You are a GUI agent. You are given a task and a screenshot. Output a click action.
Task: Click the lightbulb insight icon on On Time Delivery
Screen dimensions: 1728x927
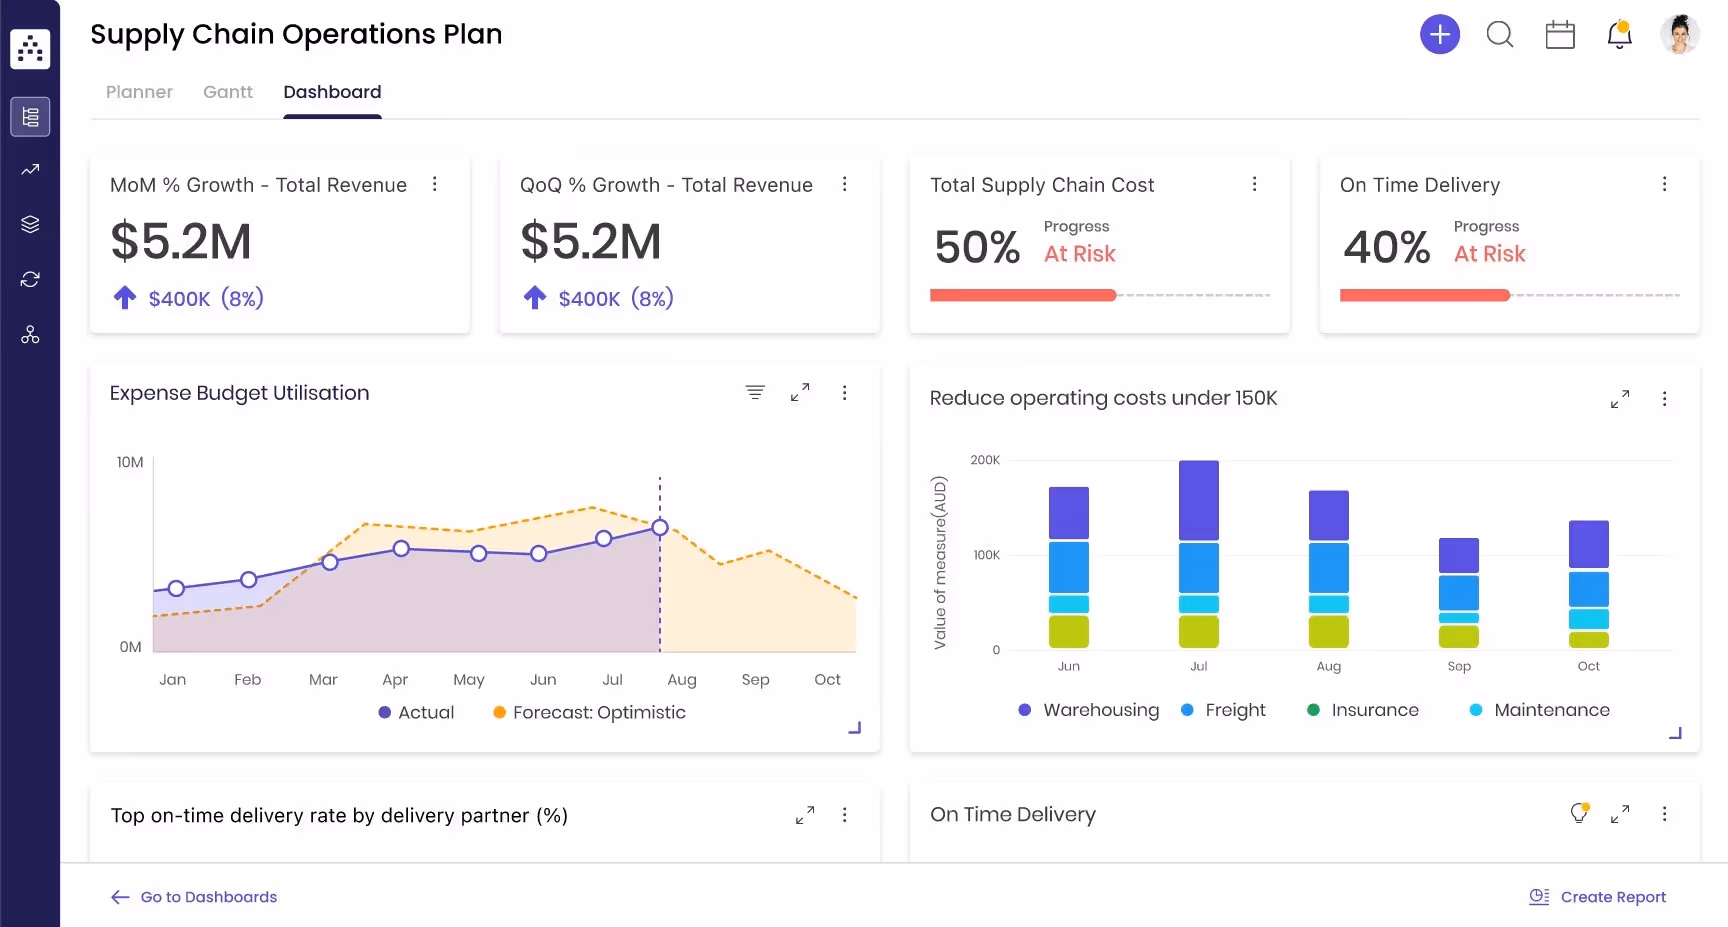click(1579, 813)
